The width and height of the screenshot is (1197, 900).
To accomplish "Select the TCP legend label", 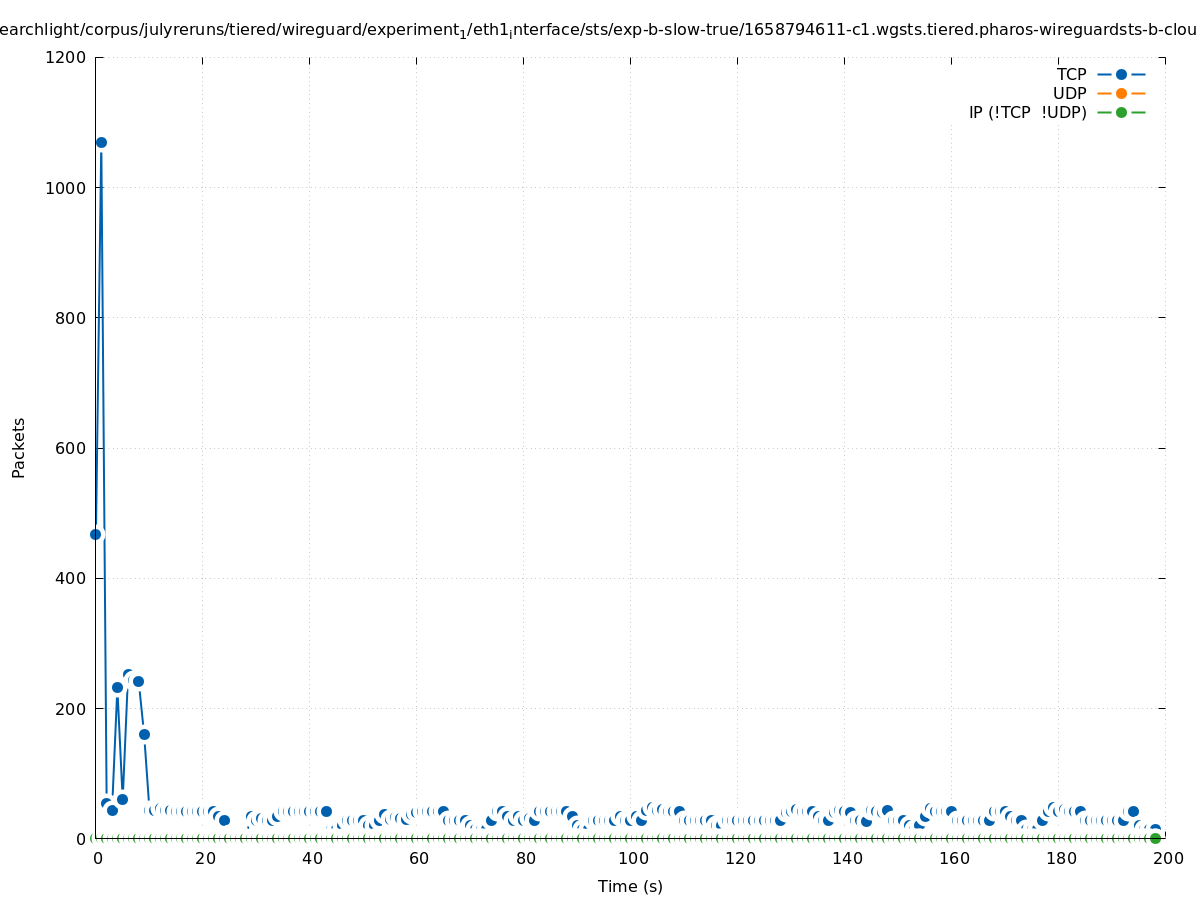I will 1071,74.
